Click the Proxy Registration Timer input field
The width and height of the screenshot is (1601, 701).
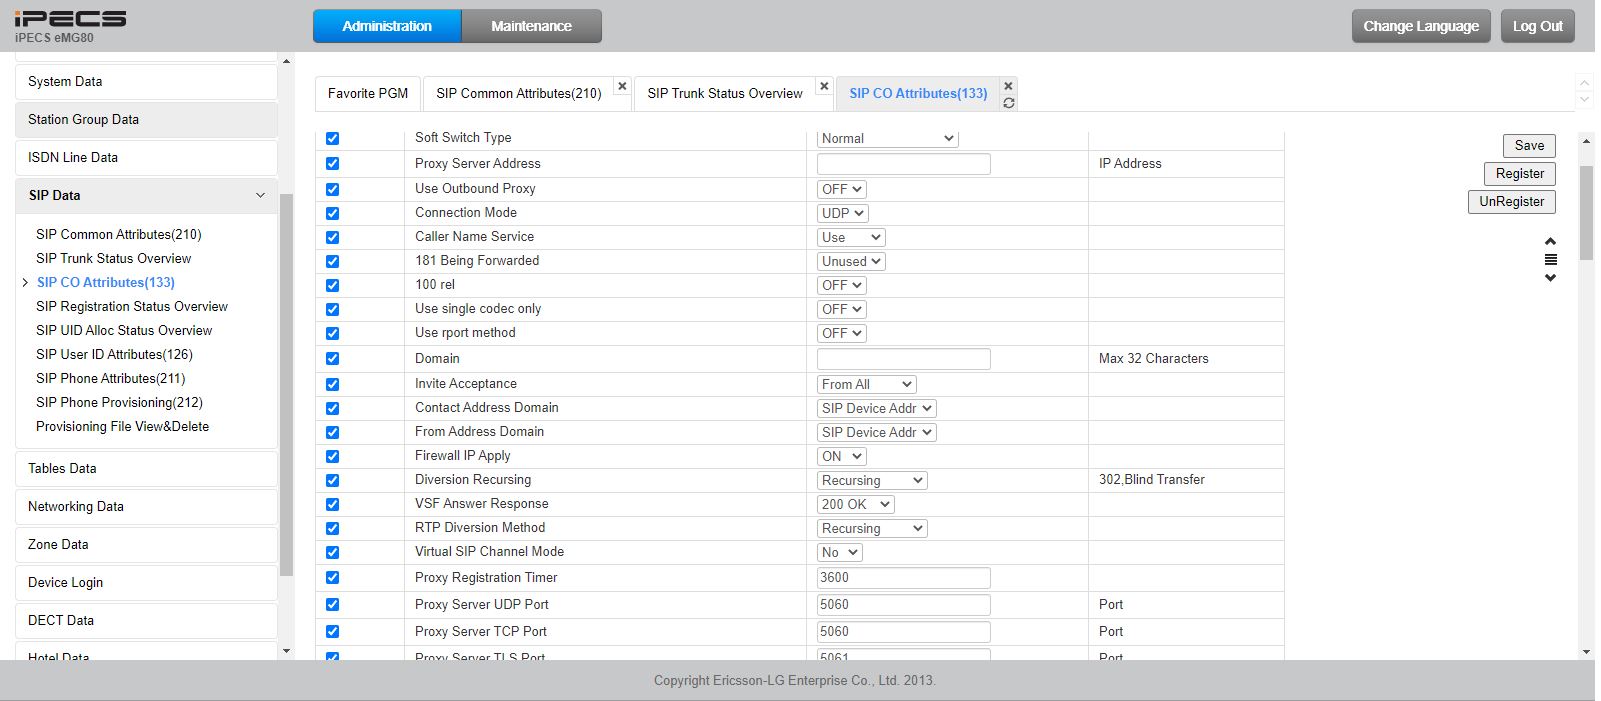(904, 578)
